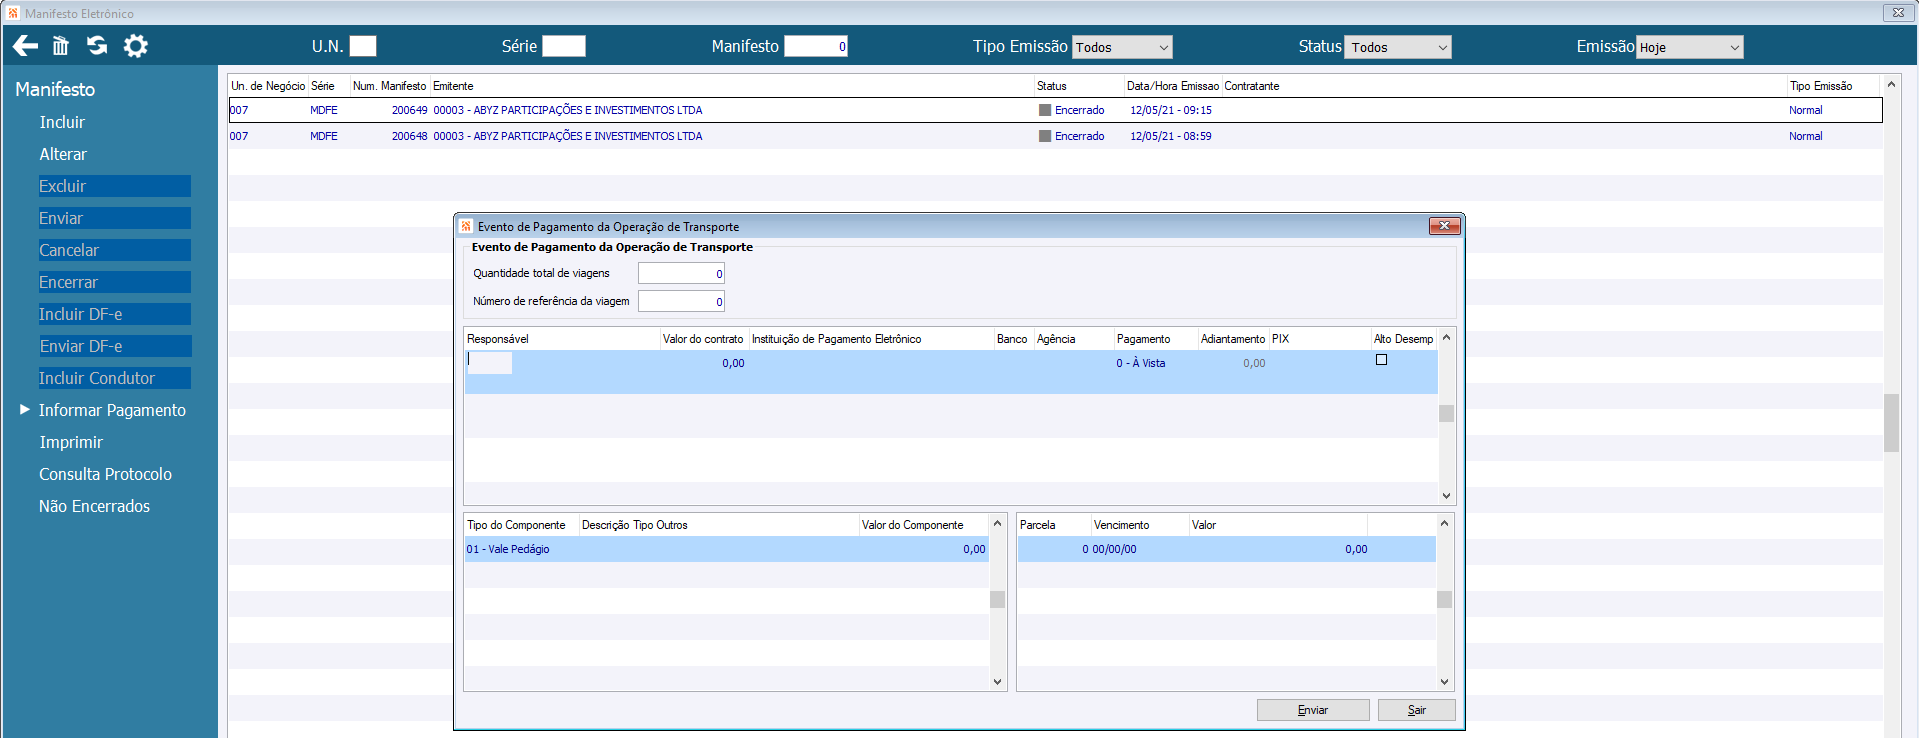The image size is (1919, 738).
Task: Click the Adiantamento 0,00 cell
Action: (x=1254, y=363)
